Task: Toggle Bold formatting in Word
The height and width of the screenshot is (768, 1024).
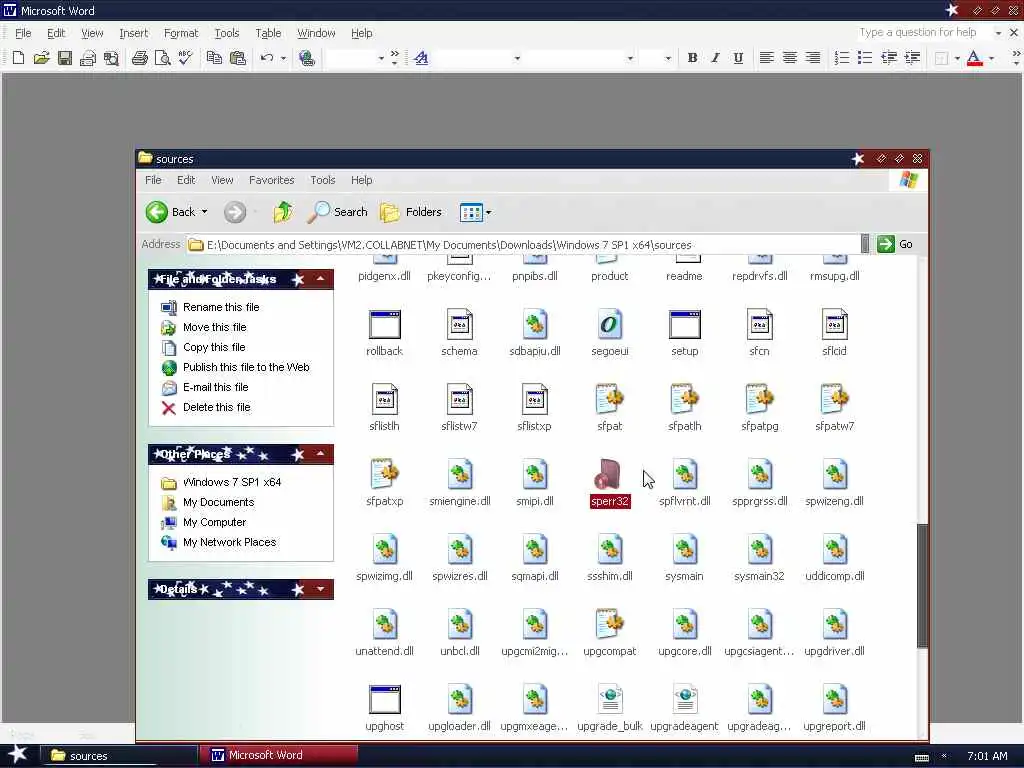Action: pyautogui.click(x=692, y=58)
